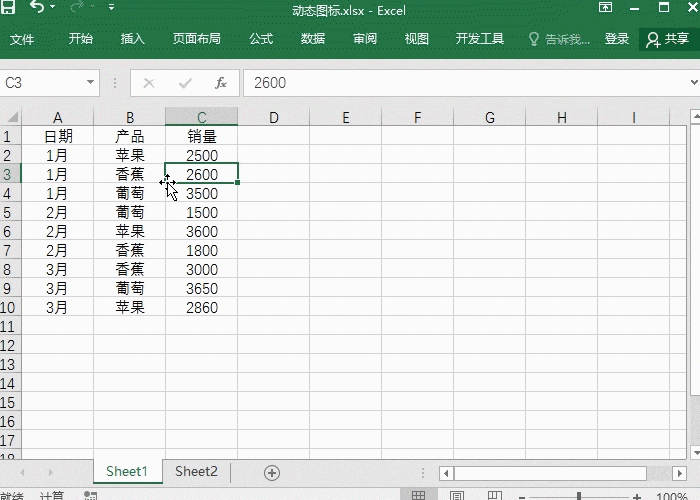Add a new sheet with the plus icon
The image size is (700, 500).
pos(272,473)
